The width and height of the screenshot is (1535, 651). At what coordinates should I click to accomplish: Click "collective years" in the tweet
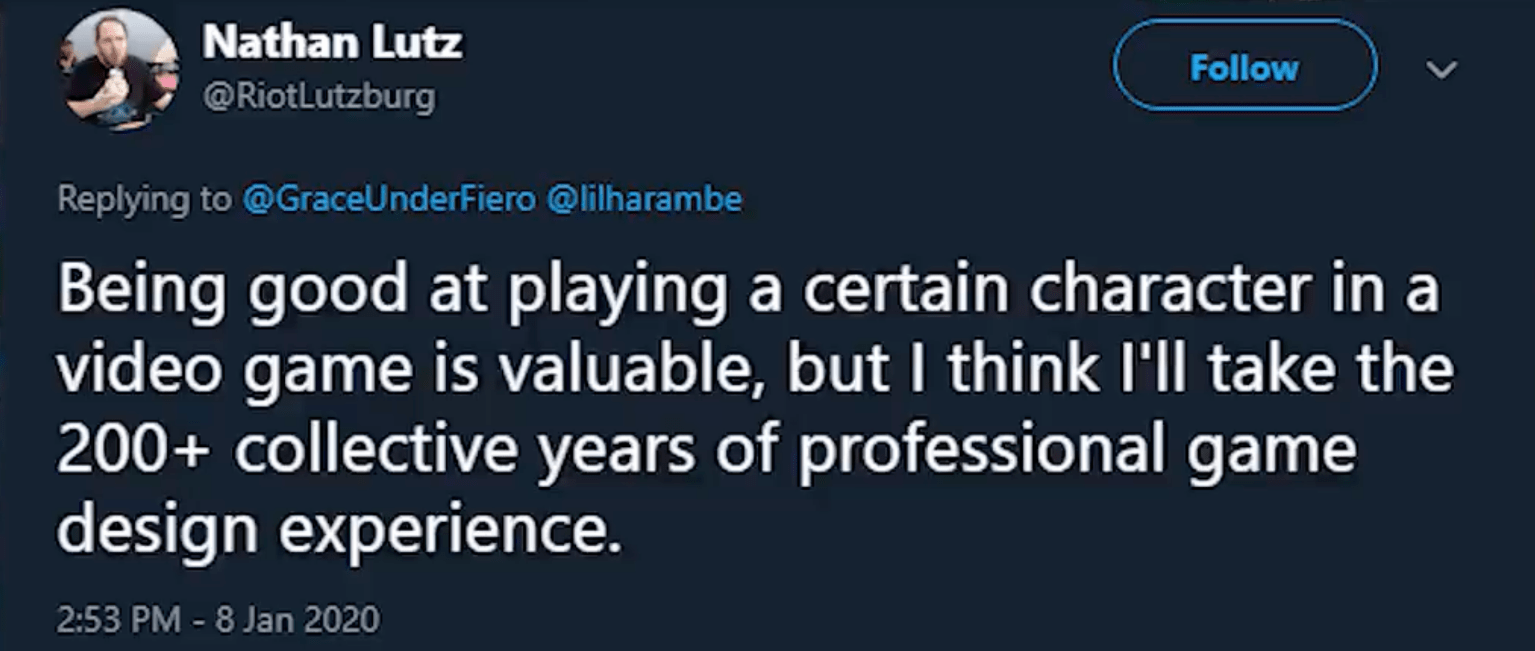pos(459,452)
